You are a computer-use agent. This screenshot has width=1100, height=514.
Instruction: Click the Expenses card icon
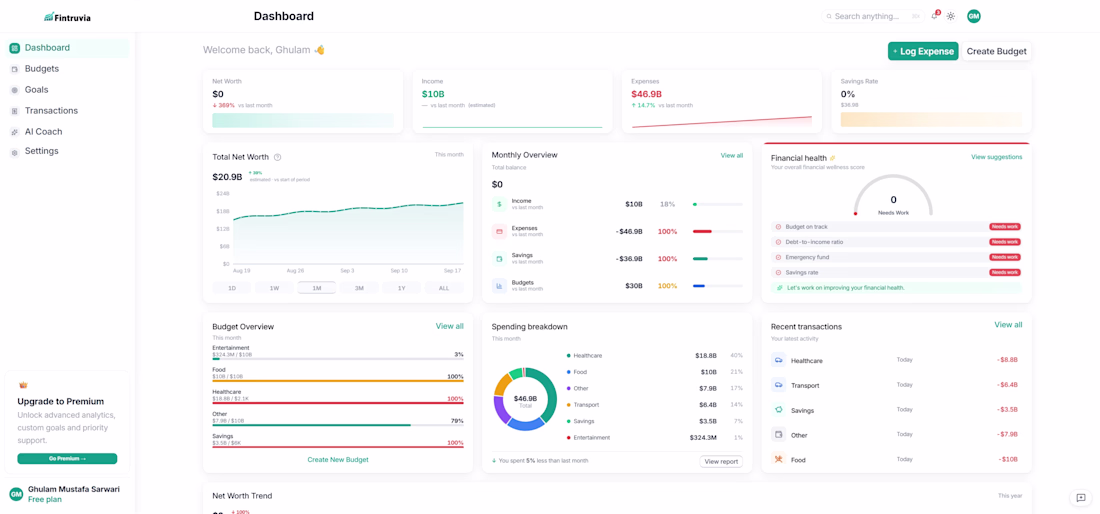499,231
